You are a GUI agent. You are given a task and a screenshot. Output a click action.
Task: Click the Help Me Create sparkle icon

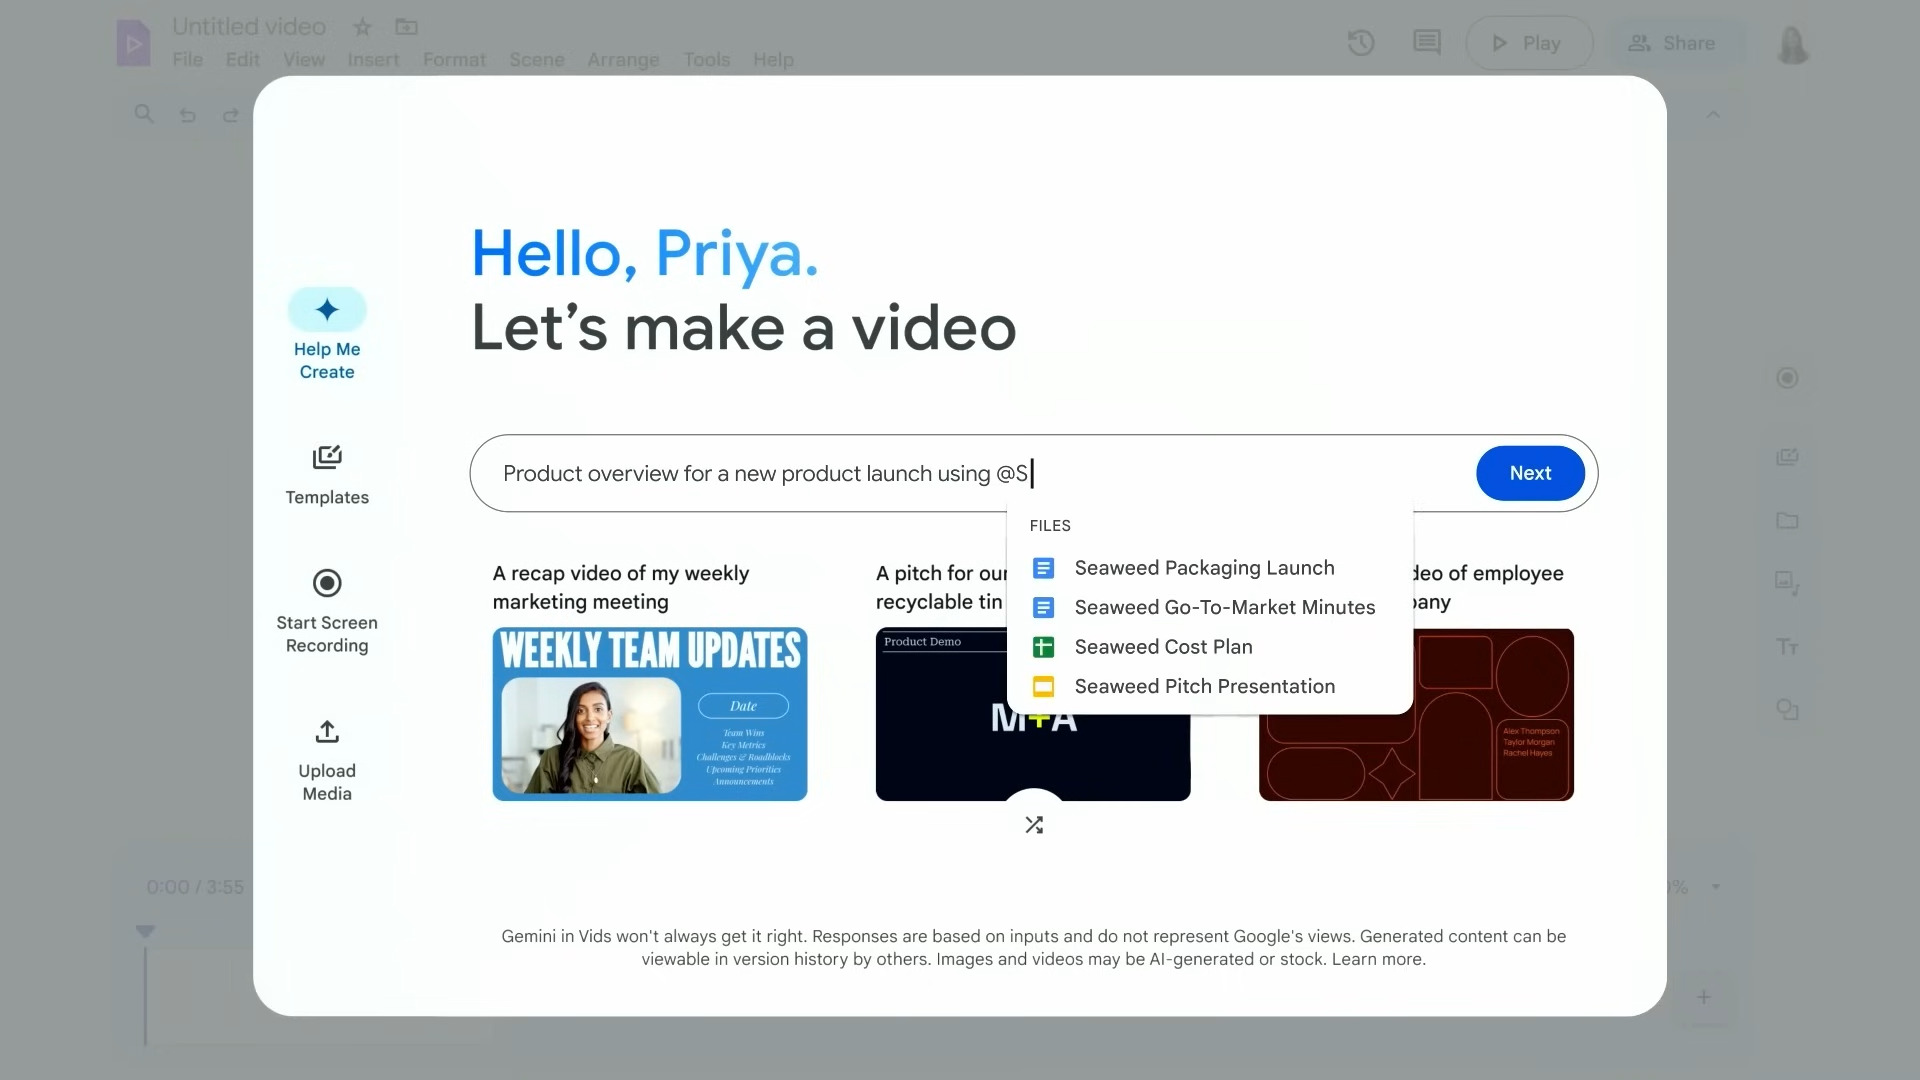[x=327, y=310]
